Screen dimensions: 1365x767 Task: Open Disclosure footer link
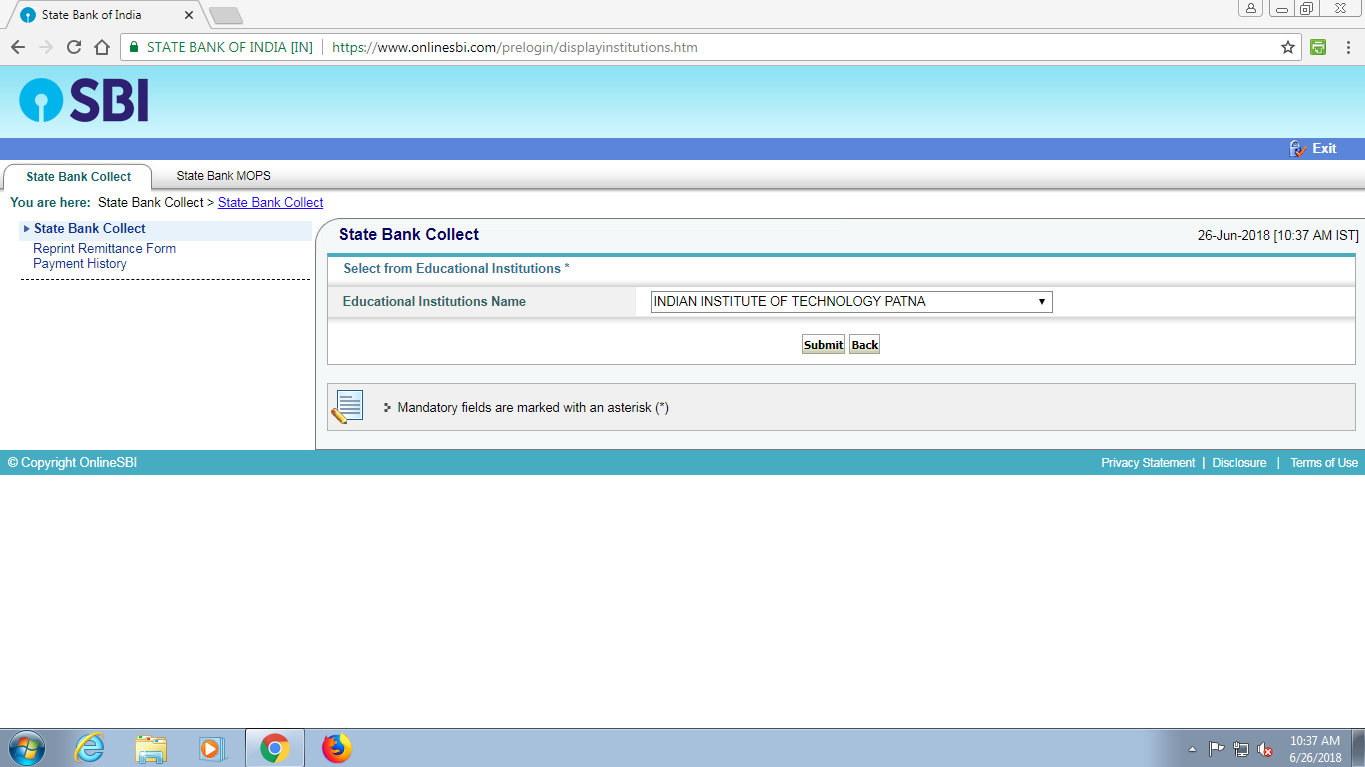[1239, 463]
